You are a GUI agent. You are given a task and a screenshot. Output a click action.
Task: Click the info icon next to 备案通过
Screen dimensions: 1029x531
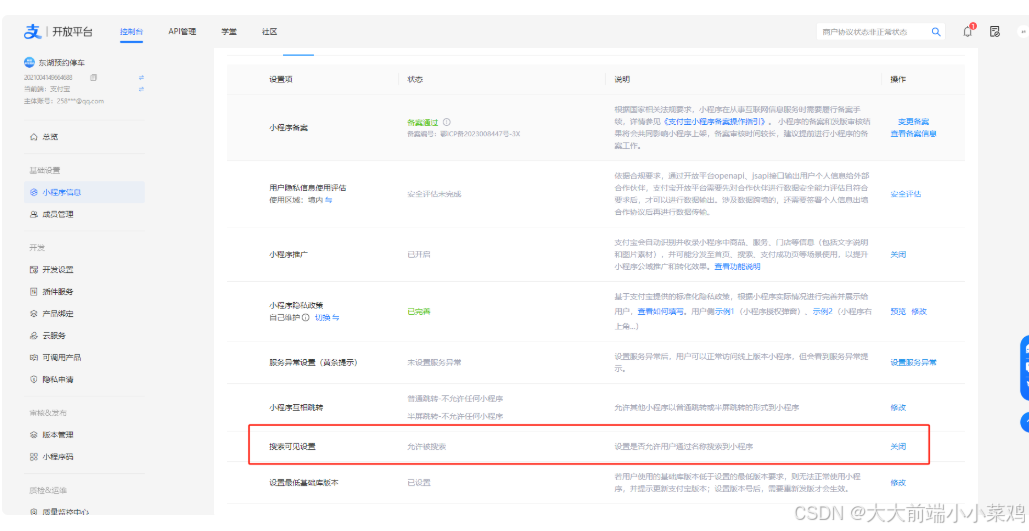click(446, 122)
